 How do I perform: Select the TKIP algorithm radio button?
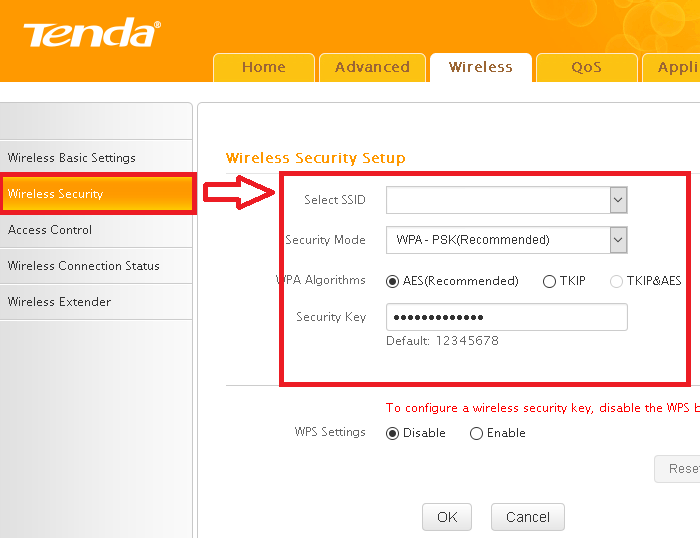549,281
